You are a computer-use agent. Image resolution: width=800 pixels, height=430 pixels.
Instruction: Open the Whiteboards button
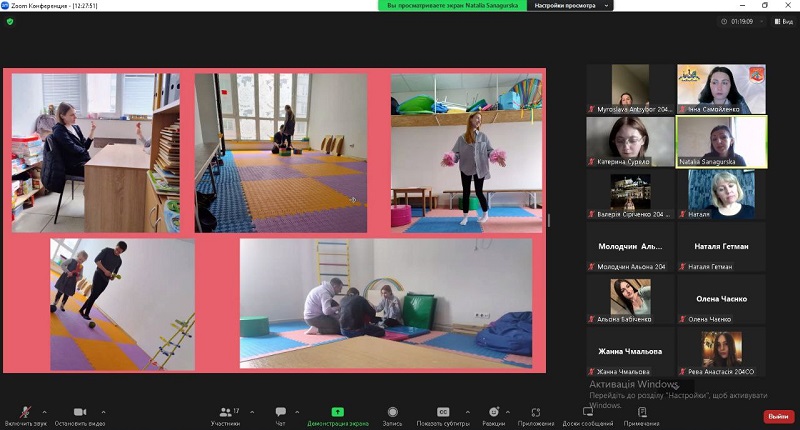pos(588,413)
